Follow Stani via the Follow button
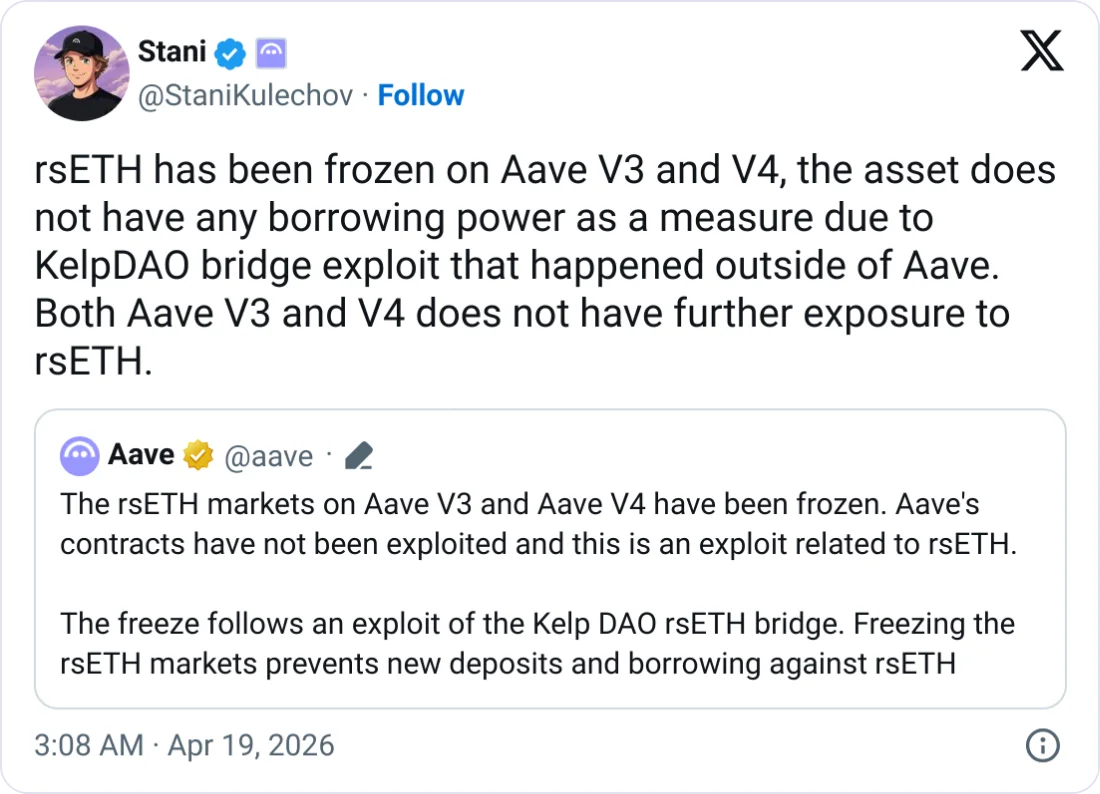 coord(421,96)
